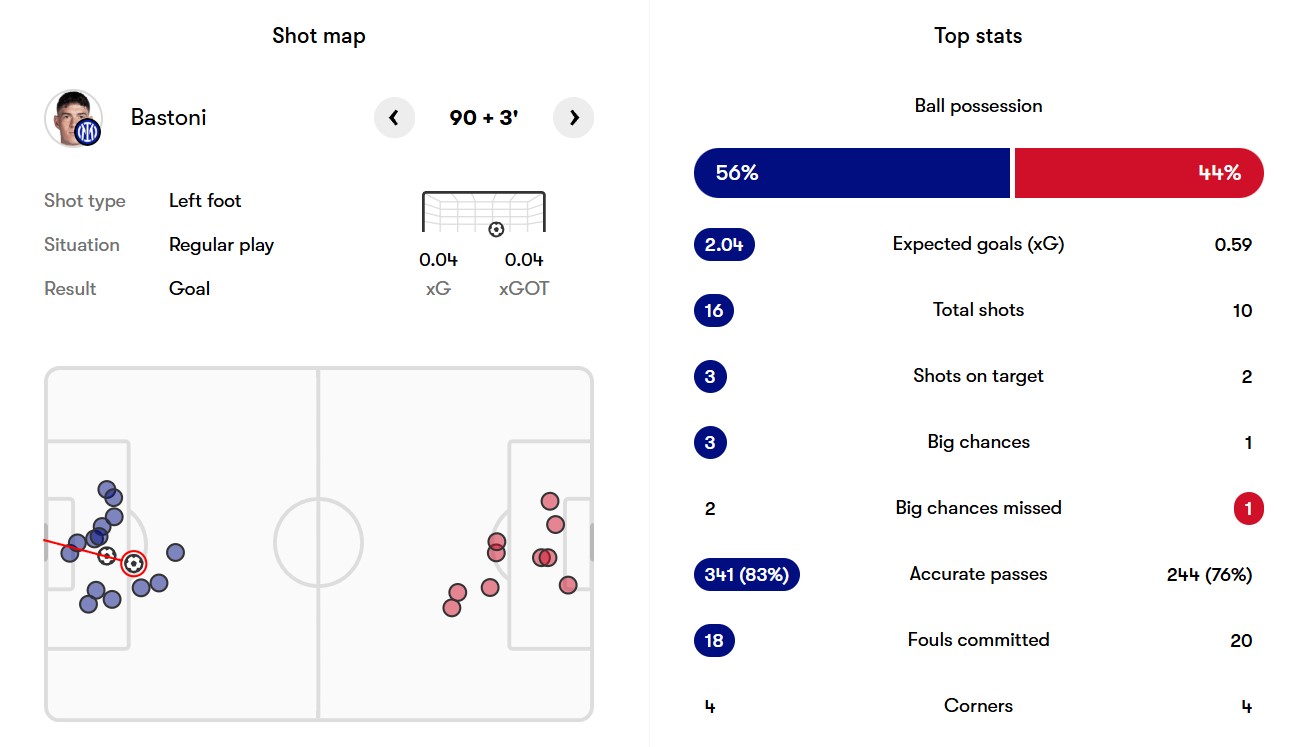Click the 90 + 3' shot time label

pyautogui.click(x=484, y=118)
